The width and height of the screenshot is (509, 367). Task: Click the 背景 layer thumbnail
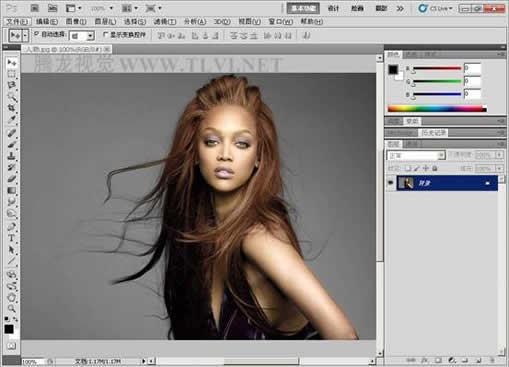[406, 183]
